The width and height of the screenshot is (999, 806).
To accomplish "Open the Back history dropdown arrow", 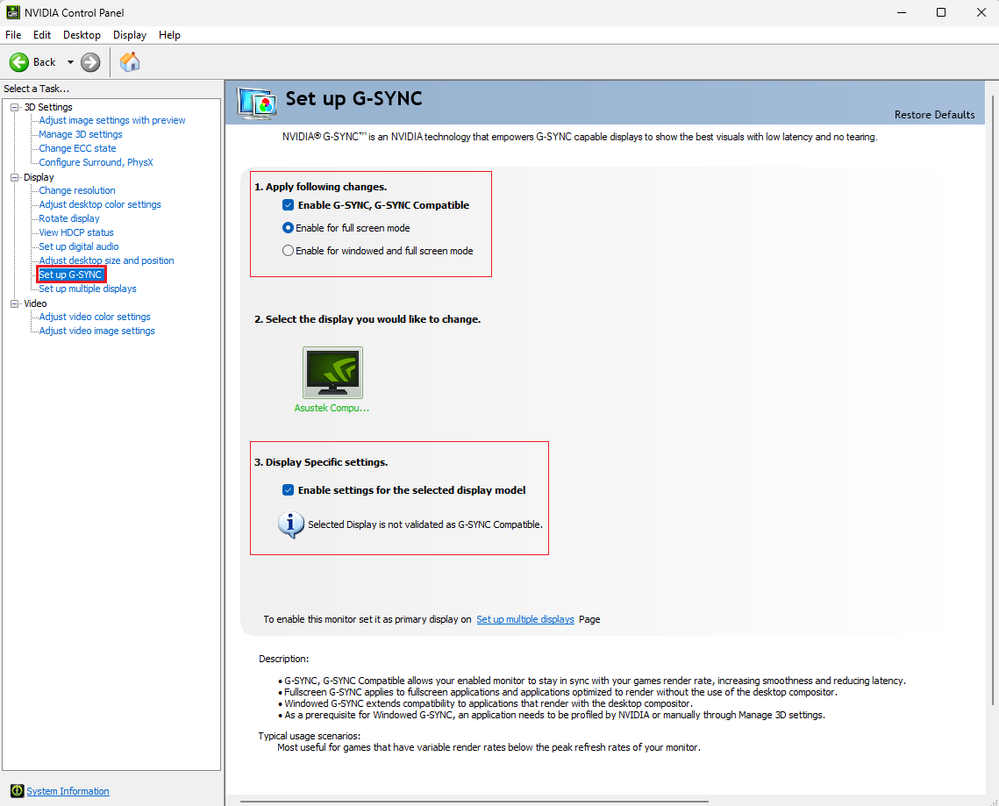I will pos(70,62).
